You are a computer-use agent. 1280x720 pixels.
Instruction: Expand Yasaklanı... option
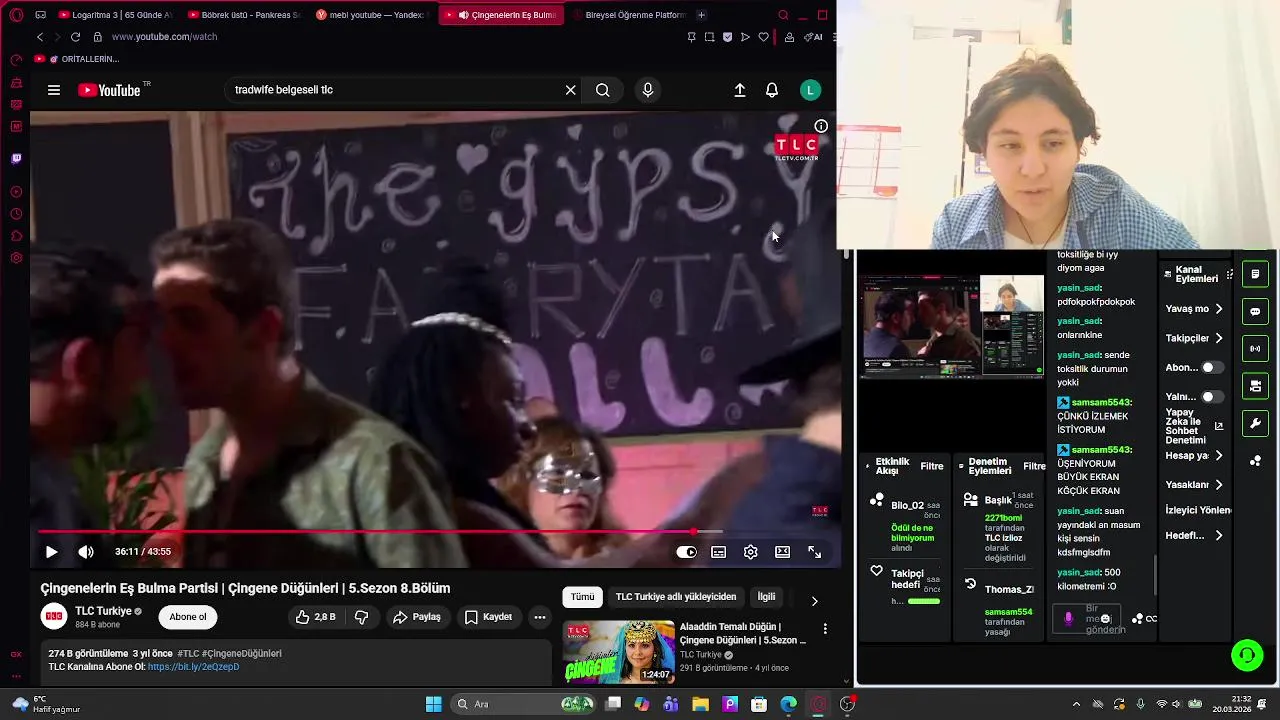(1194, 485)
